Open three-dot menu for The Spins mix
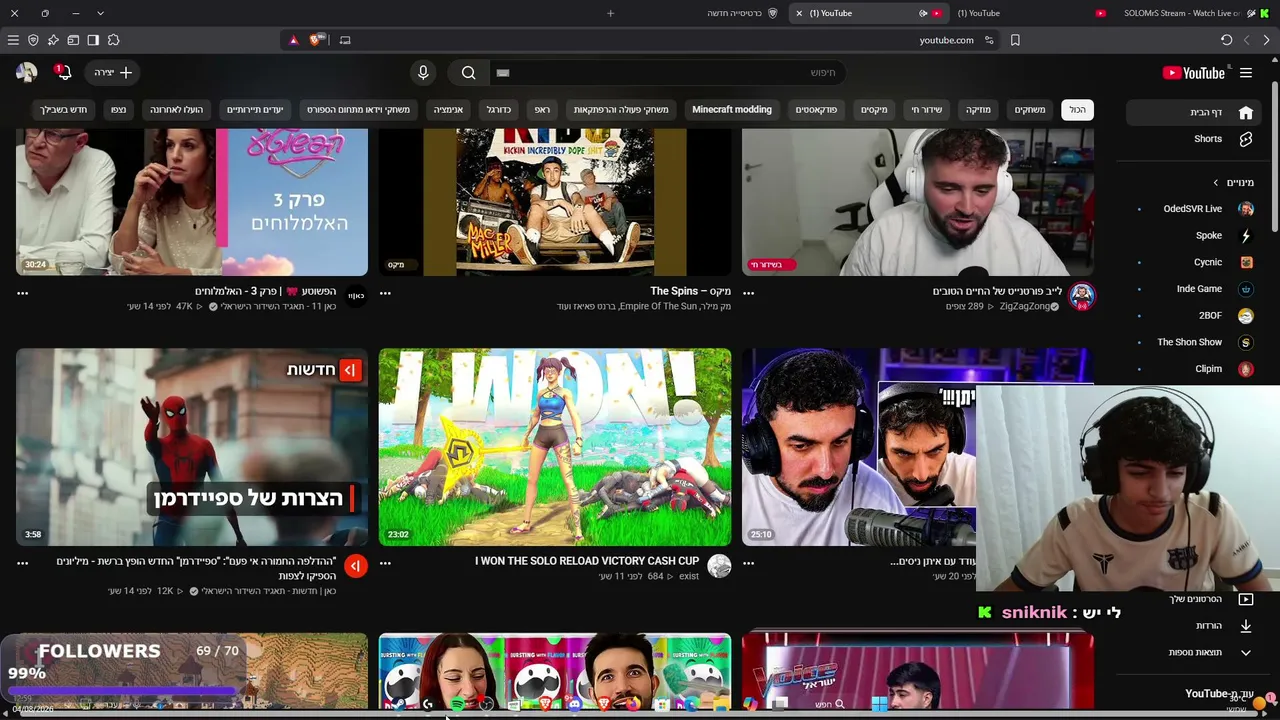1280x720 pixels. [386, 293]
